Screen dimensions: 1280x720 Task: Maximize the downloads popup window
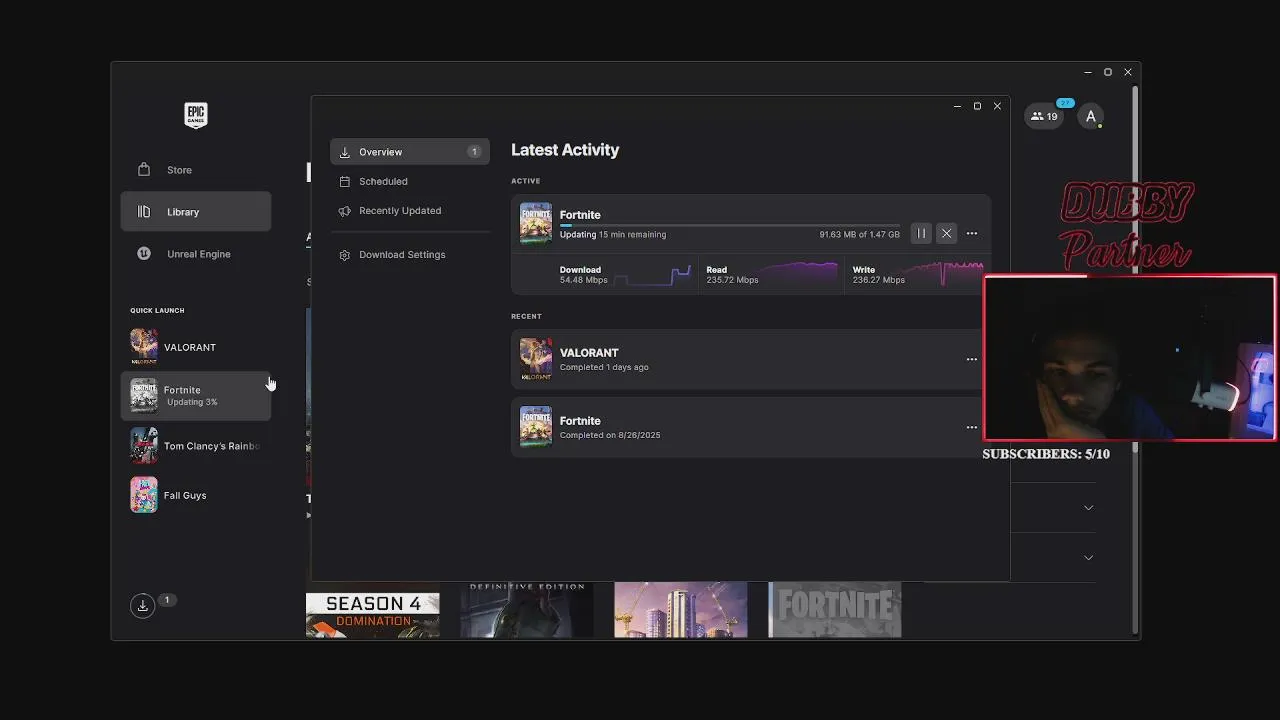(977, 106)
